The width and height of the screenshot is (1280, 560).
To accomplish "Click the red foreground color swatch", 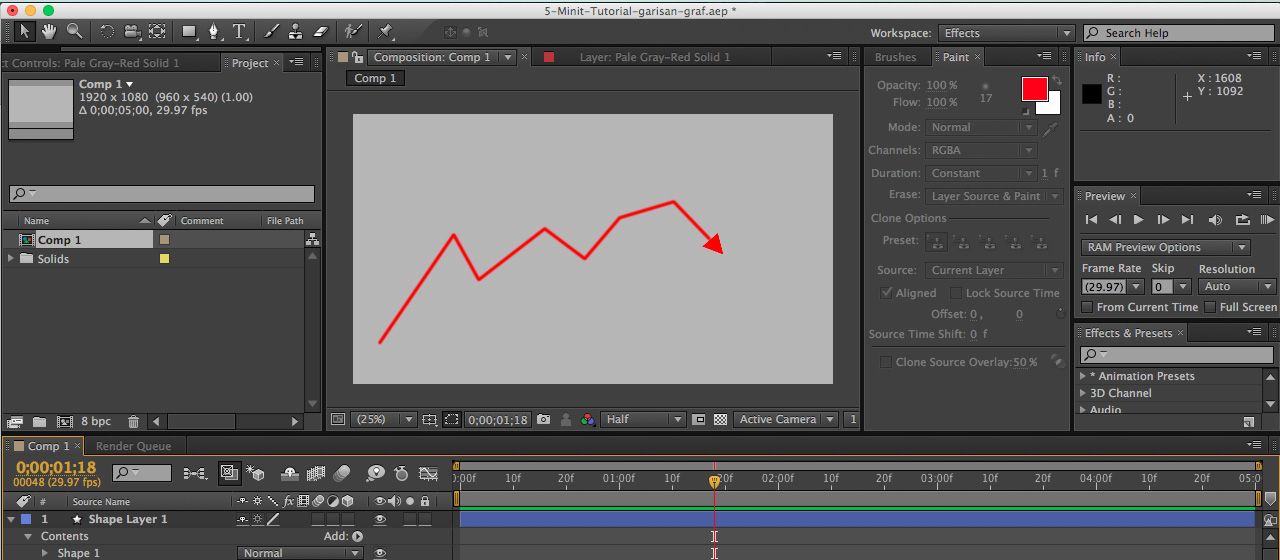I will [1034, 89].
